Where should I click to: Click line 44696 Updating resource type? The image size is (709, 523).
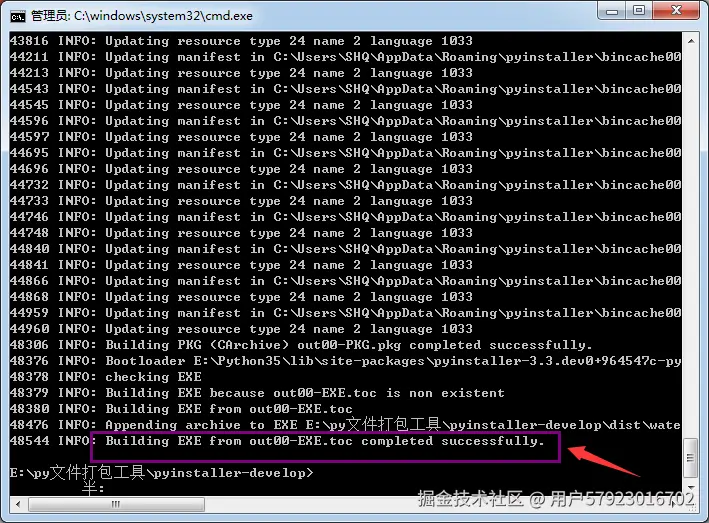click(241, 169)
